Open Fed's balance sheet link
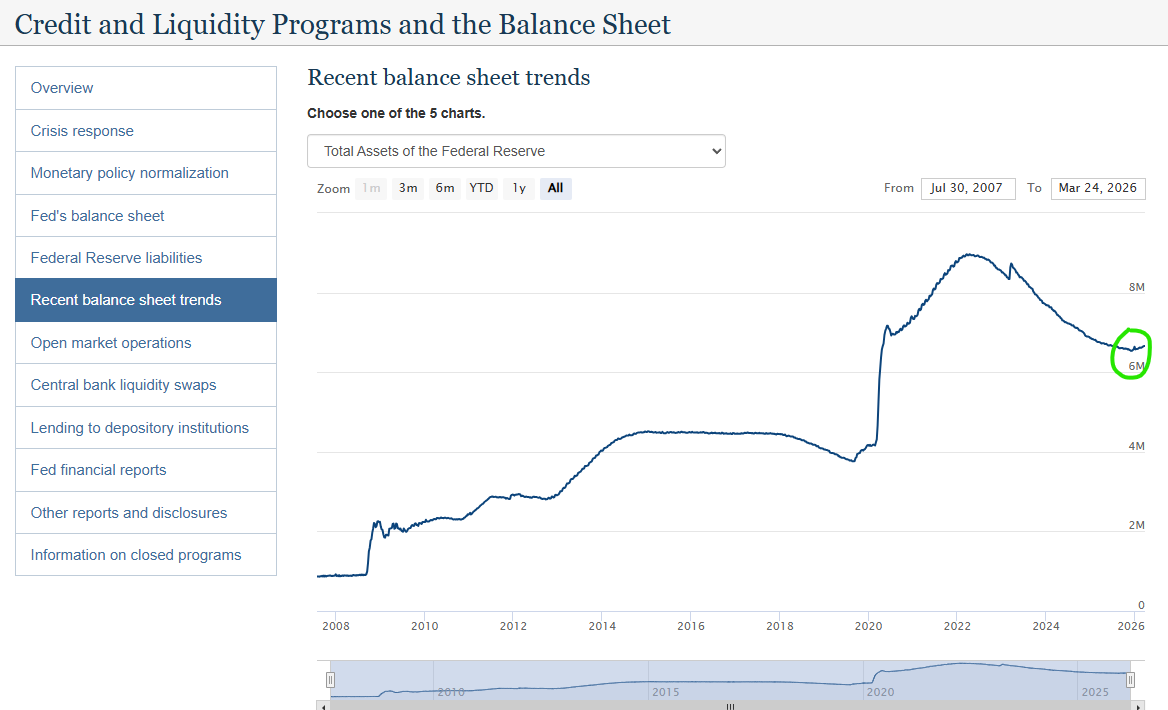The image size is (1168, 710). pos(146,215)
